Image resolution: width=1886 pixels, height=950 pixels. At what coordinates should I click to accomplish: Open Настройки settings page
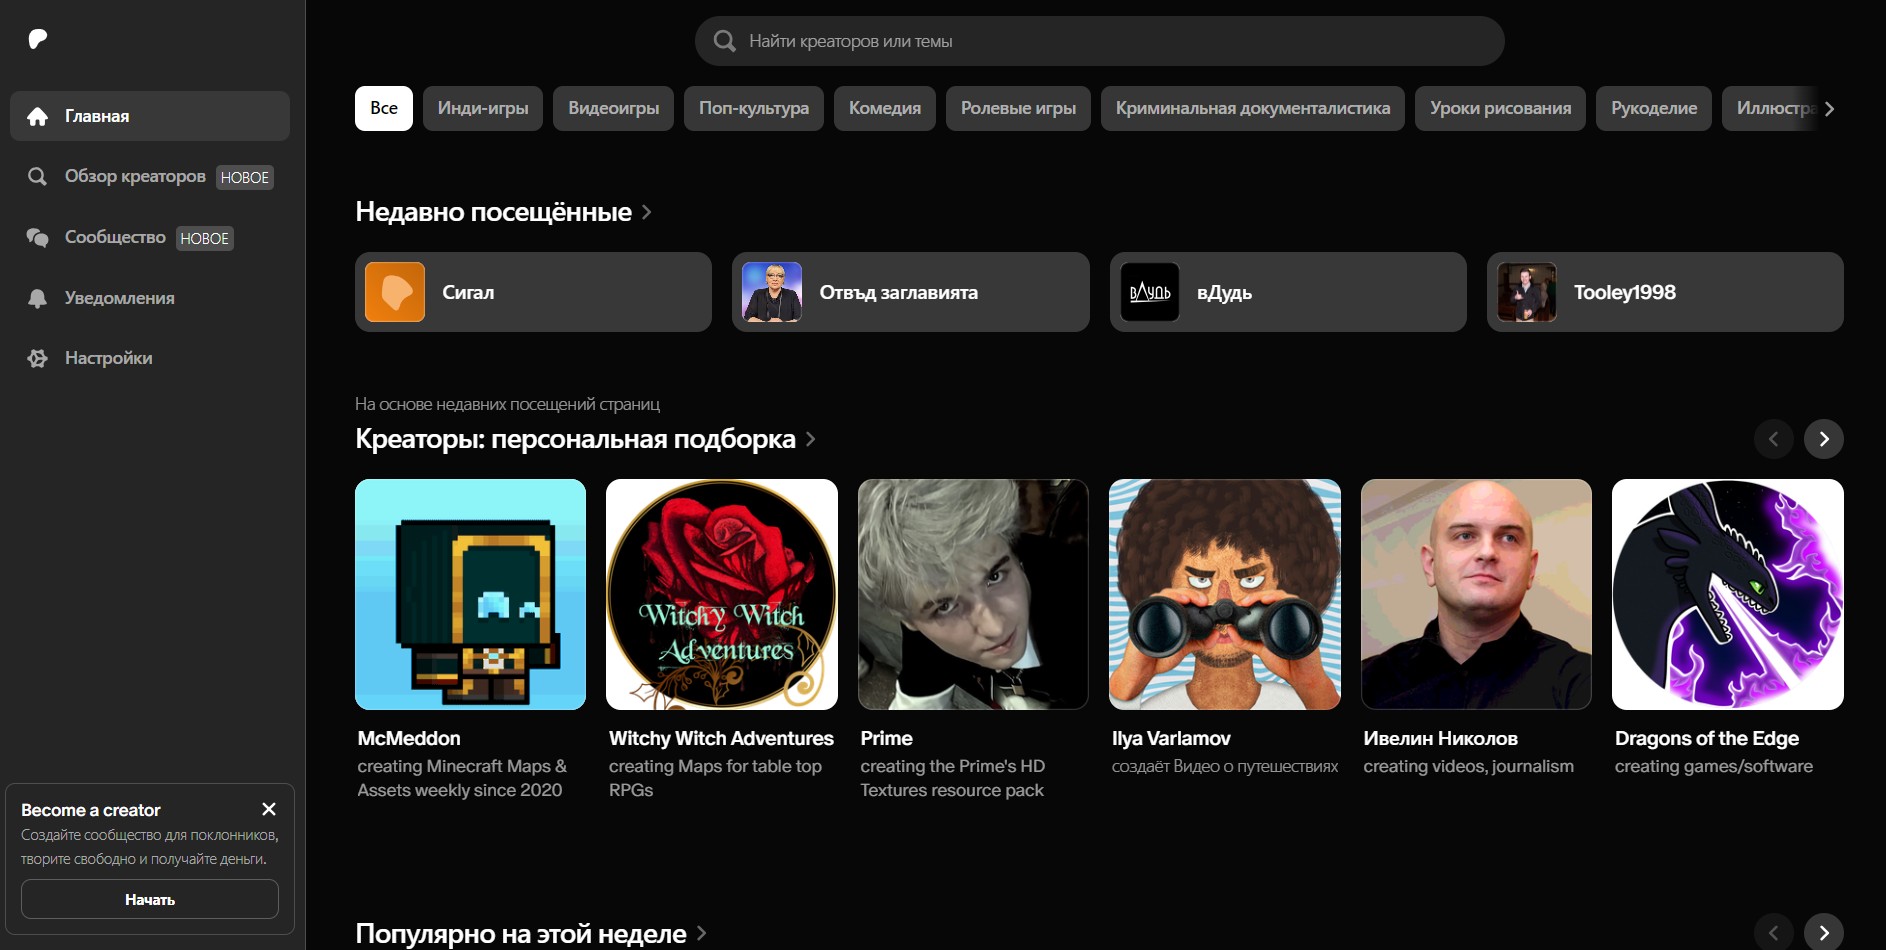150,358
